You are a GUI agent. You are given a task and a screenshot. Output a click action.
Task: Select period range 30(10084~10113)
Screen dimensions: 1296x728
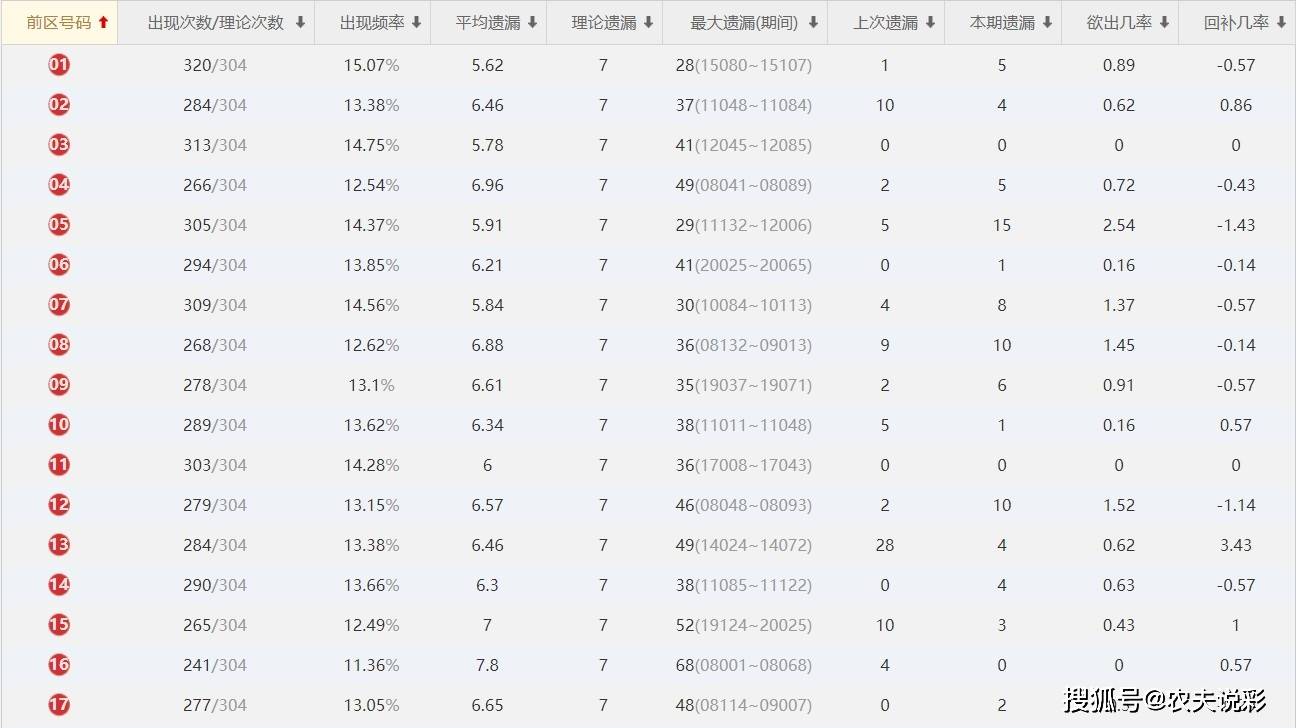tap(744, 305)
